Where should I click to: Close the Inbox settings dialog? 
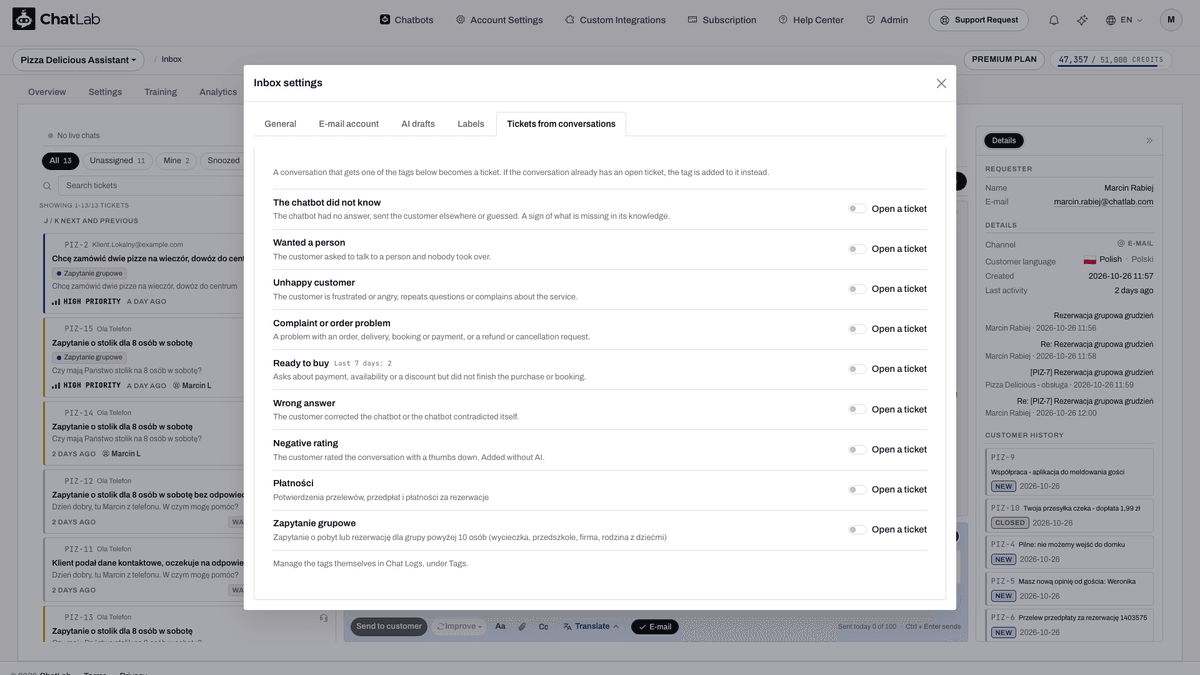(941, 83)
